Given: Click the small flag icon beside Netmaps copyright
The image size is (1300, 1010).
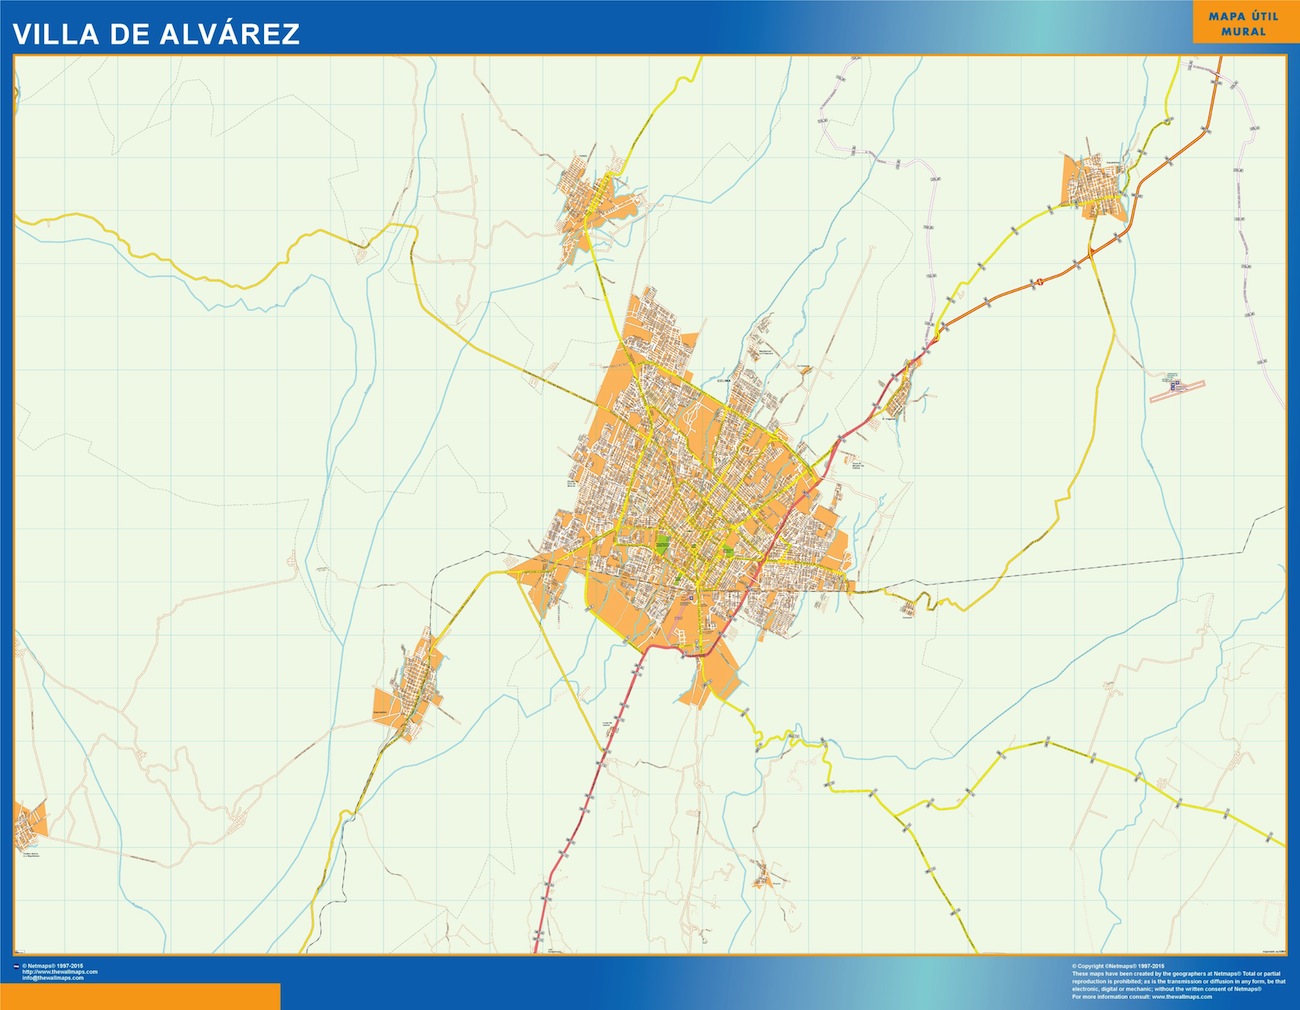Looking at the screenshot, I should point(16,966).
